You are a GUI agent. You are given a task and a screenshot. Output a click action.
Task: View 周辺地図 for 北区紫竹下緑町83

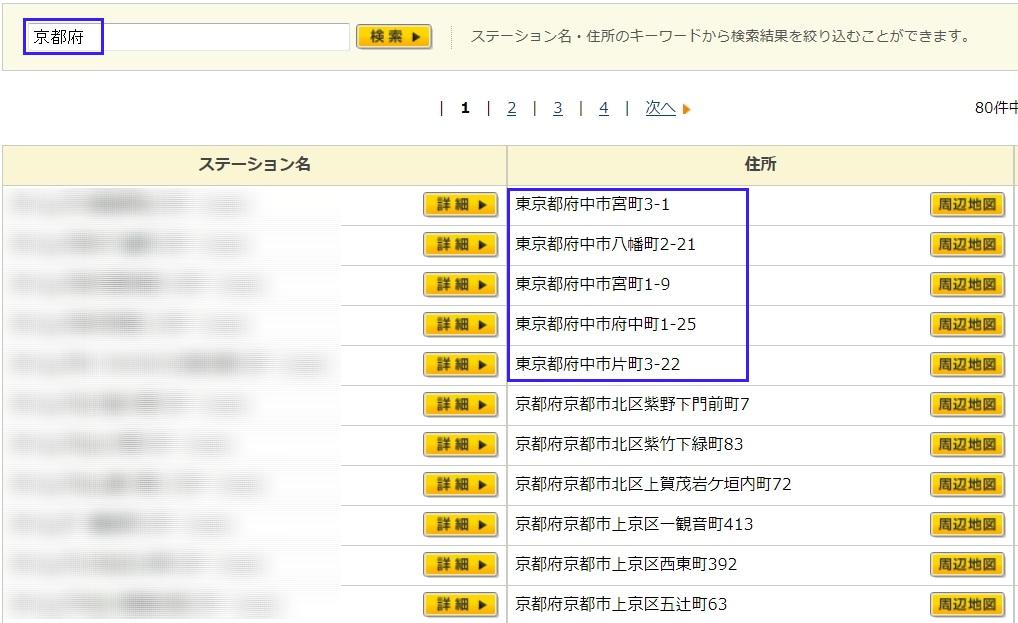(x=966, y=445)
